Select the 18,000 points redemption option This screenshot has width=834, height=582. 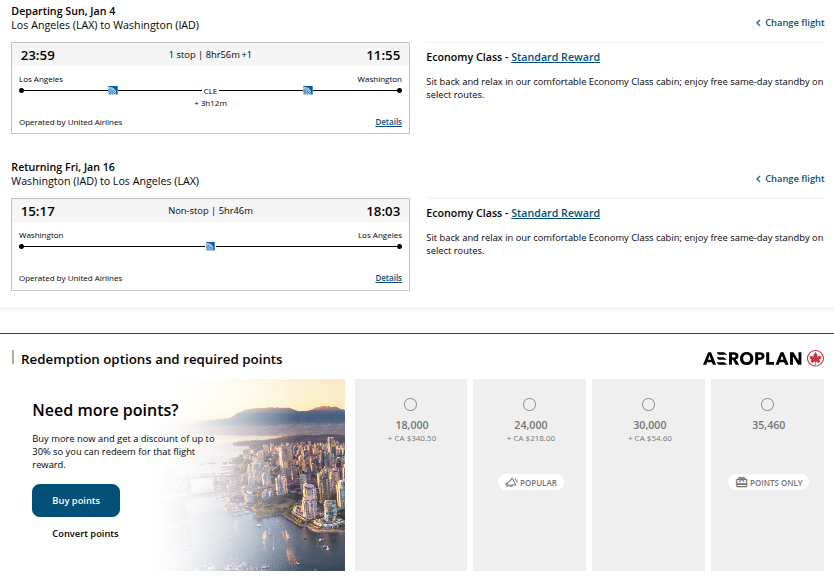click(410, 404)
